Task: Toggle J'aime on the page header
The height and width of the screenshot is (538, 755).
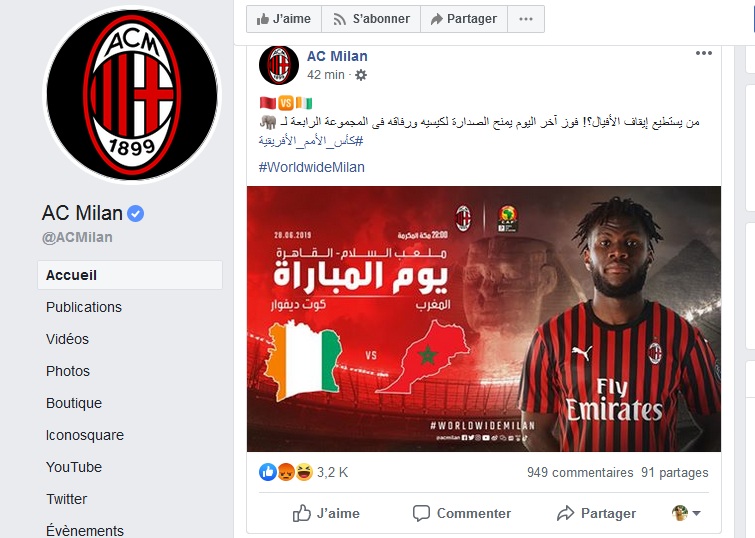Action: [284, 19]
